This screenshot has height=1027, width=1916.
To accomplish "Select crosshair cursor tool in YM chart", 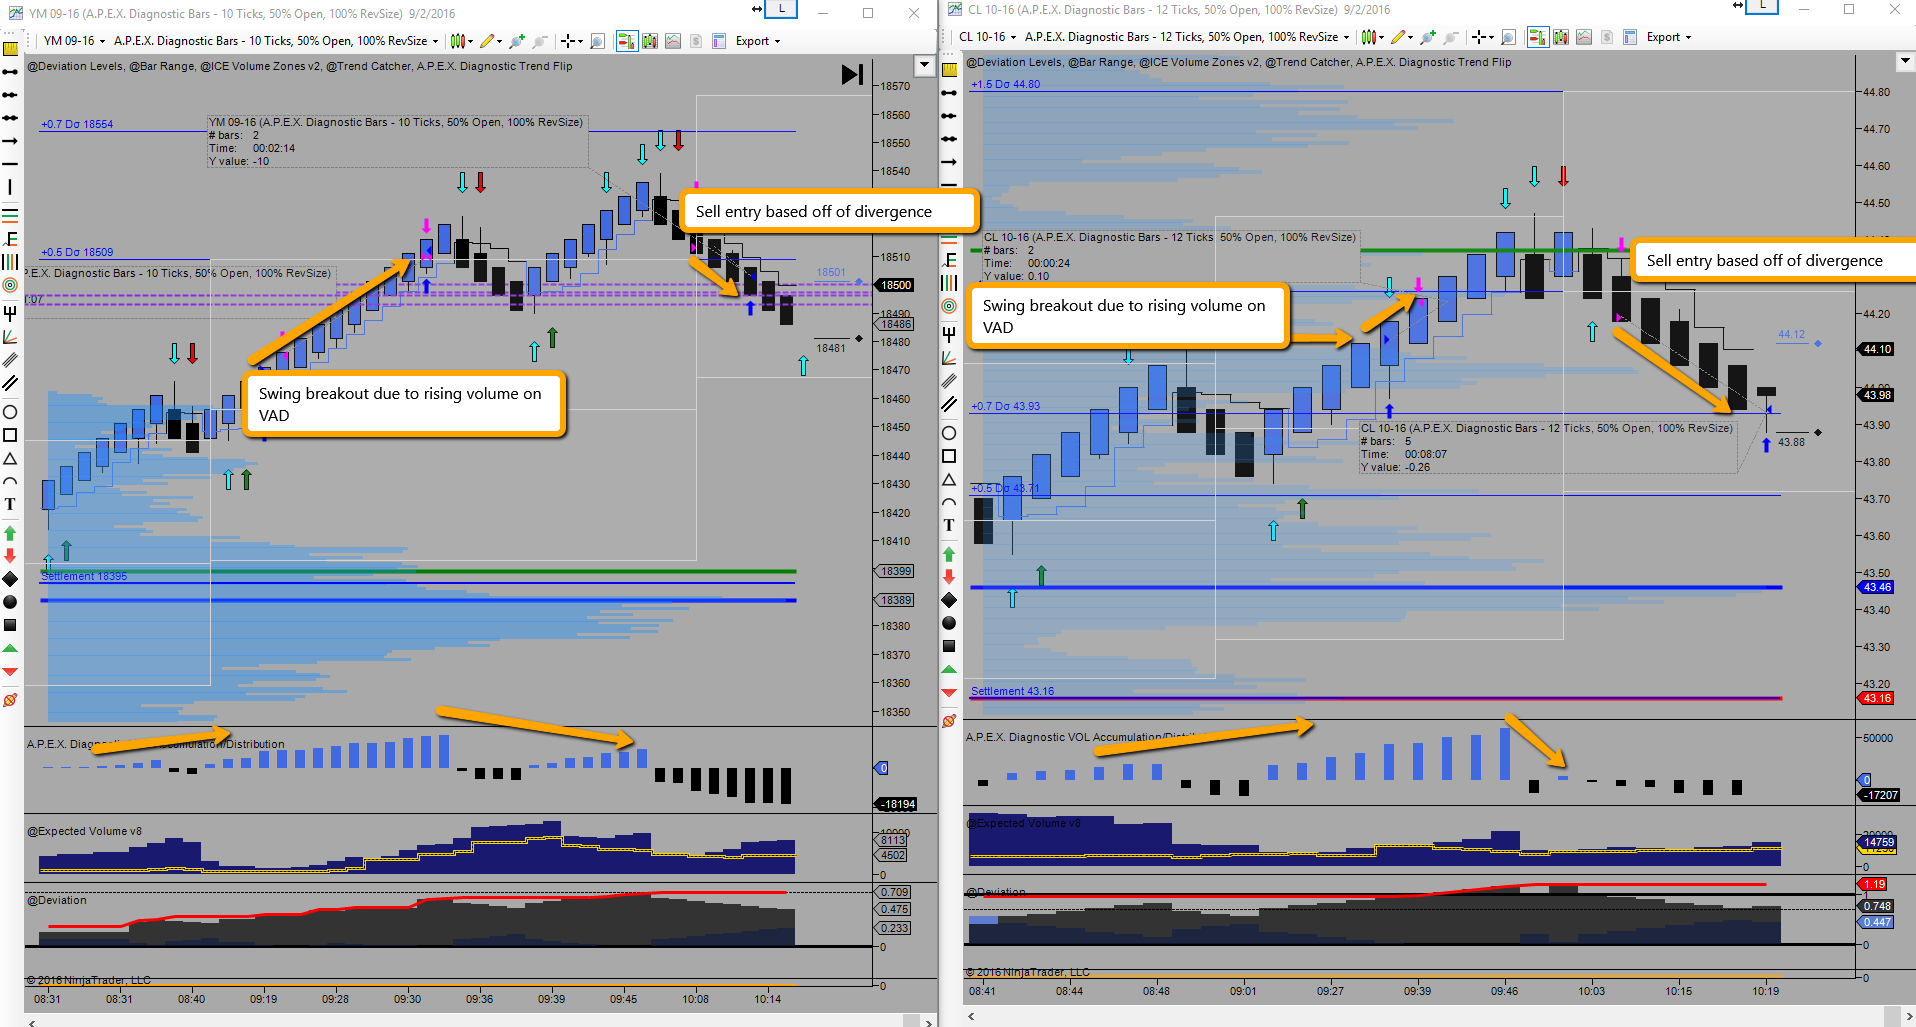I will (x=568, y=41).
